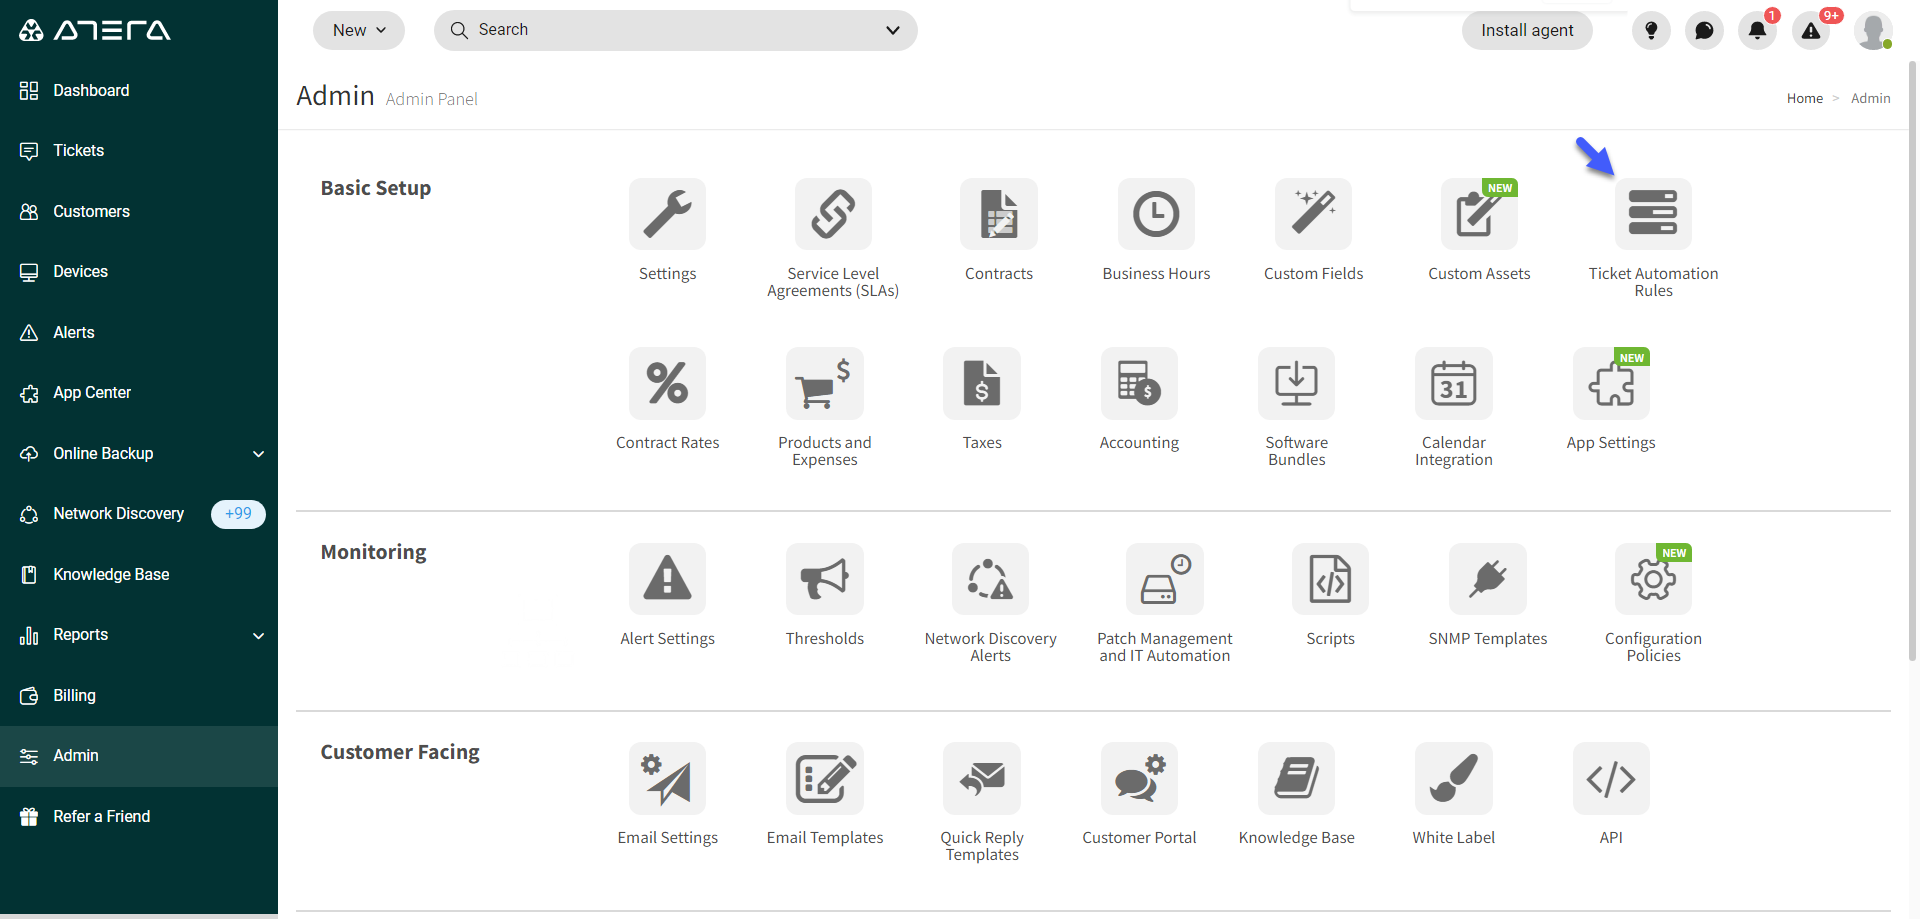Click the page vertical scrollbar
The width and height of the screenshot is (1920, 919).
pyautogui.click(x=1912, y=360)
